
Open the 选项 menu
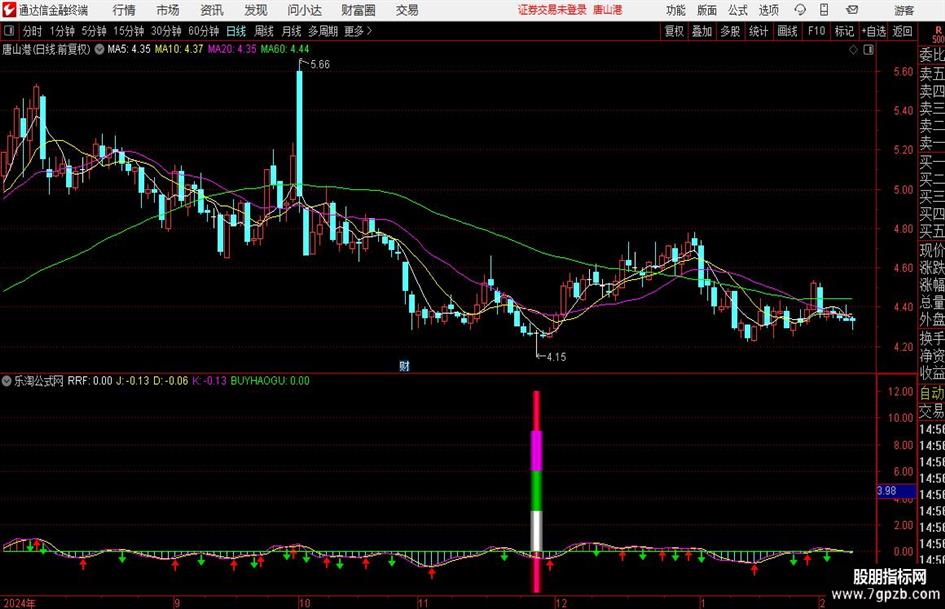[x=768, y=10]
